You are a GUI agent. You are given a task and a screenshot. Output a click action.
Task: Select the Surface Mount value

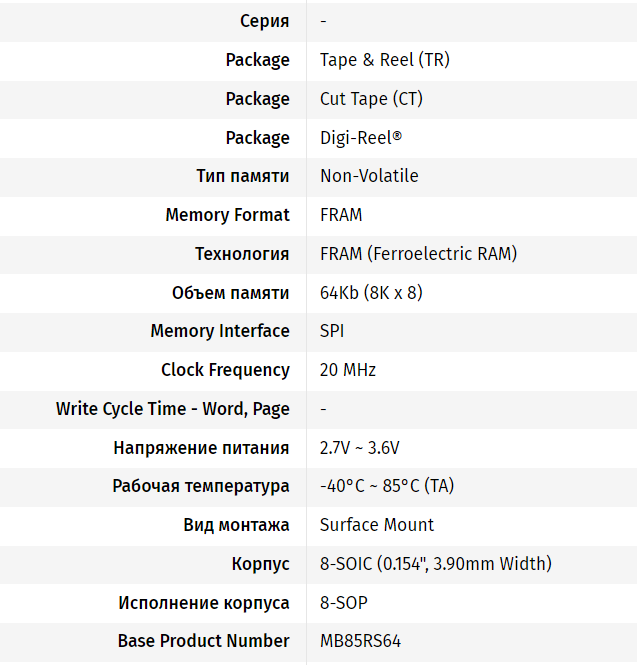tap(377, 525)
